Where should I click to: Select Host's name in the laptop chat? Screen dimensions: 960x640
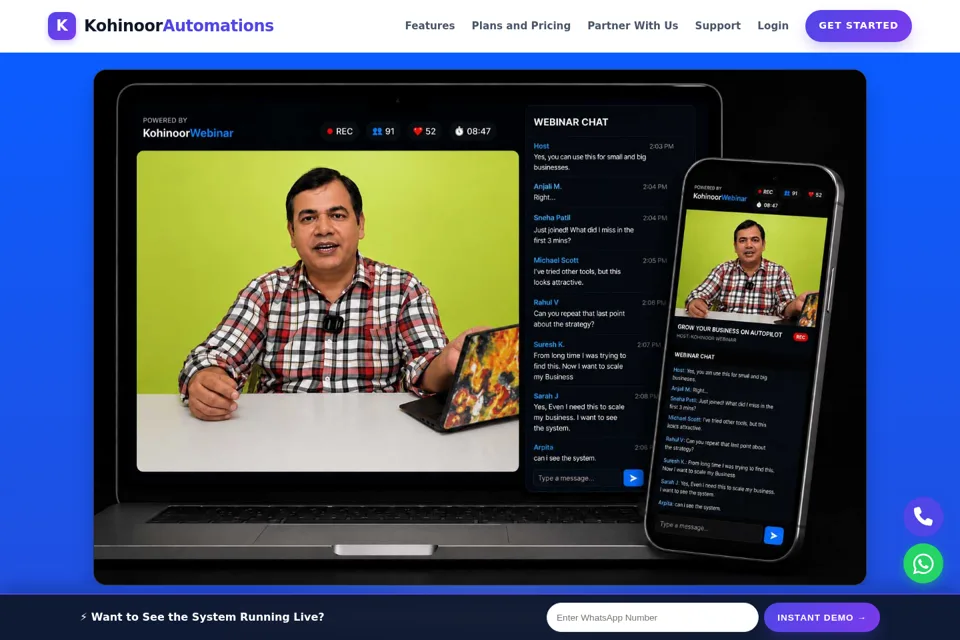[x=541, y=146]
